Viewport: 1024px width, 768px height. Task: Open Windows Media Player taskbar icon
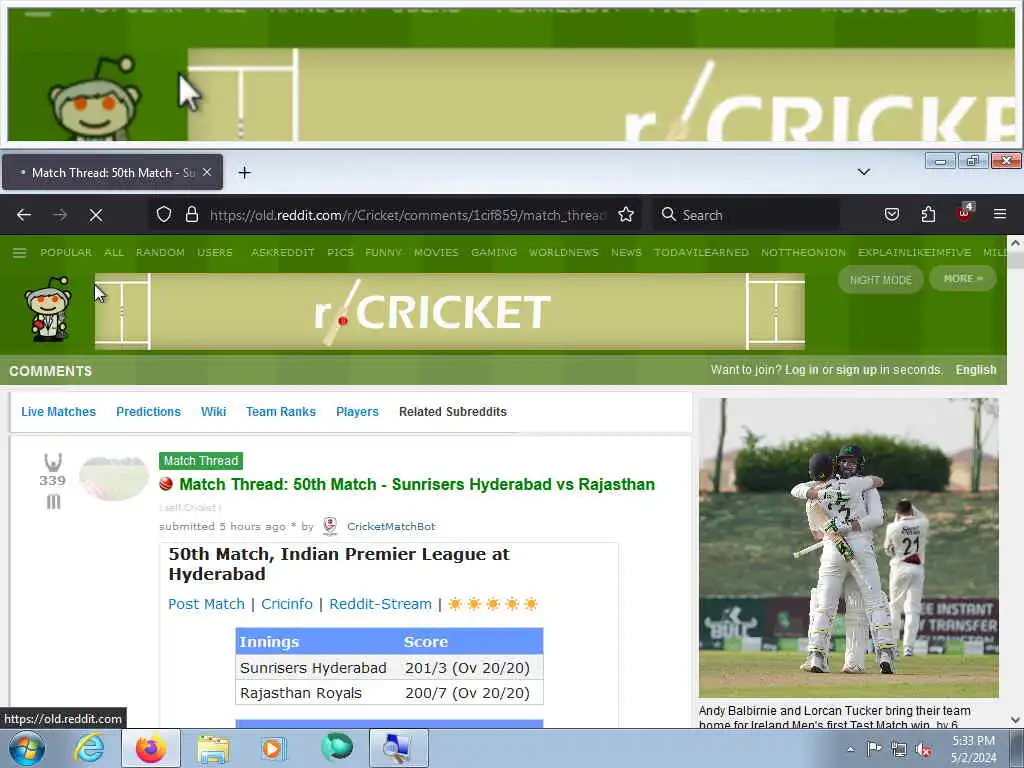click(273, 748)
